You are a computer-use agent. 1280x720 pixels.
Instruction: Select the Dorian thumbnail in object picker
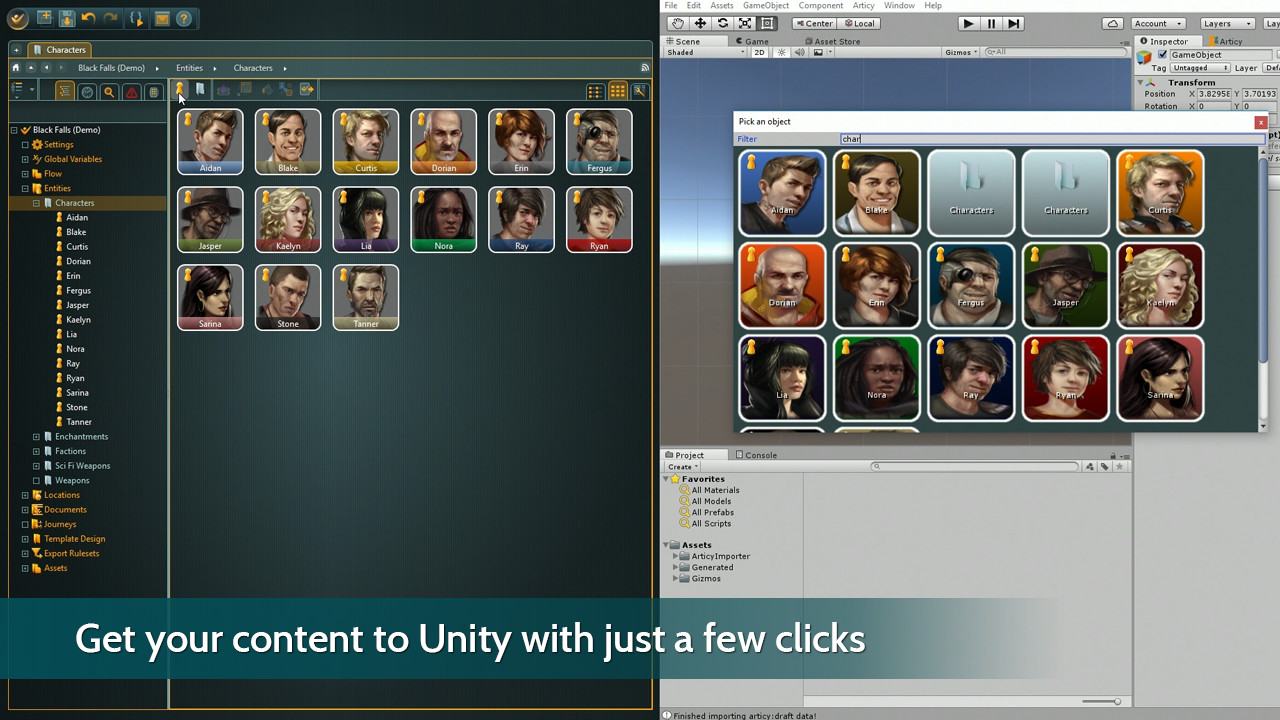[782, 285]
